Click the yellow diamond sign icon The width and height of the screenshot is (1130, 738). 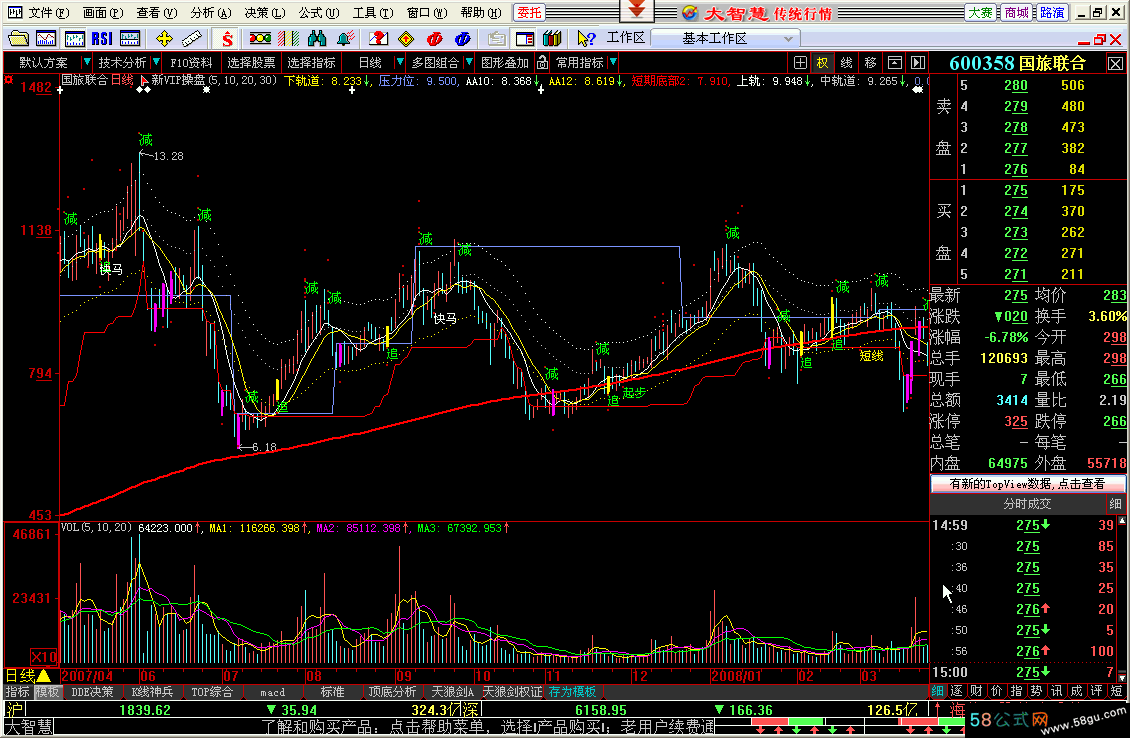pos(406,38)
